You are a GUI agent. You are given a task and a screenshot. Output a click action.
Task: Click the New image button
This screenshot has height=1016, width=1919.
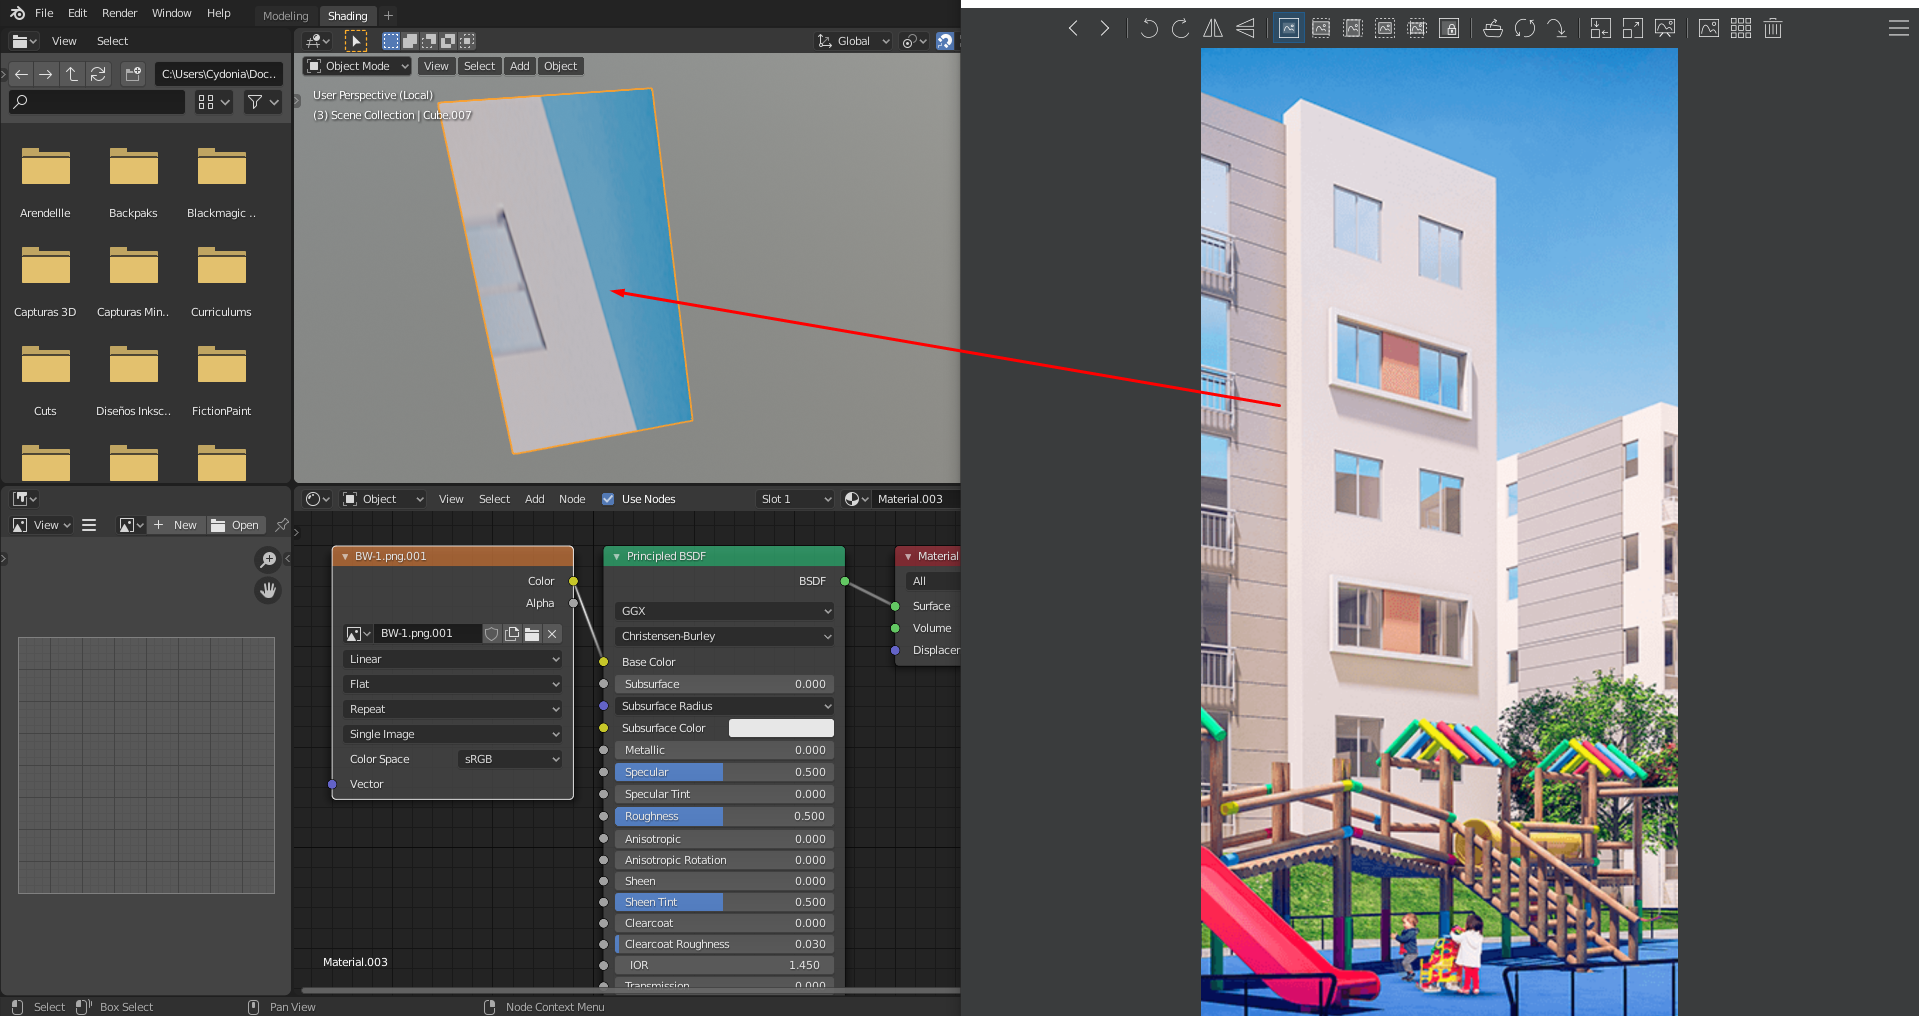(x=177, y=525)
